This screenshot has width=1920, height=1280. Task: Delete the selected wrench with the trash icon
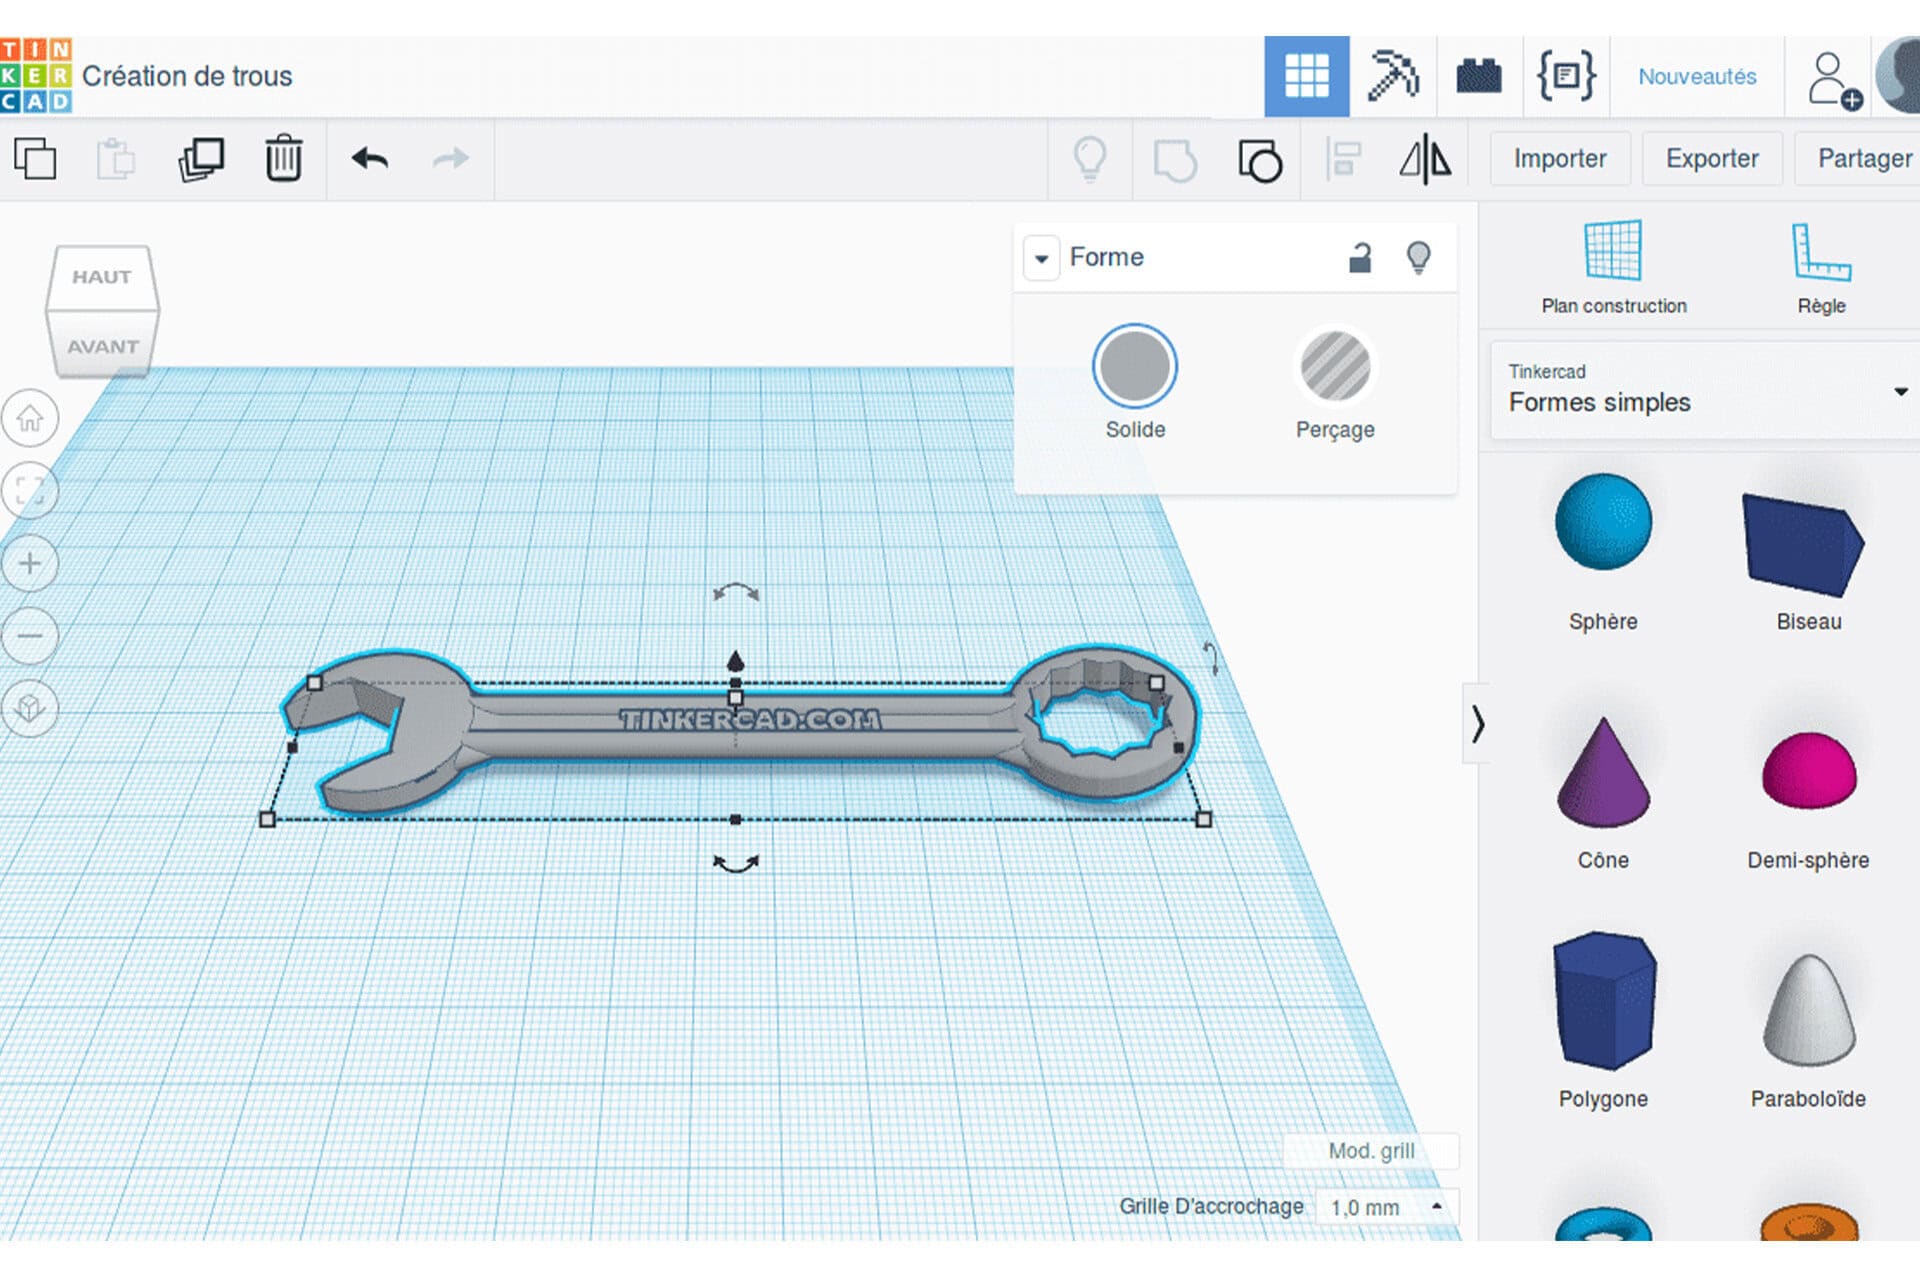pyautogui.click(x=284, y=158)
